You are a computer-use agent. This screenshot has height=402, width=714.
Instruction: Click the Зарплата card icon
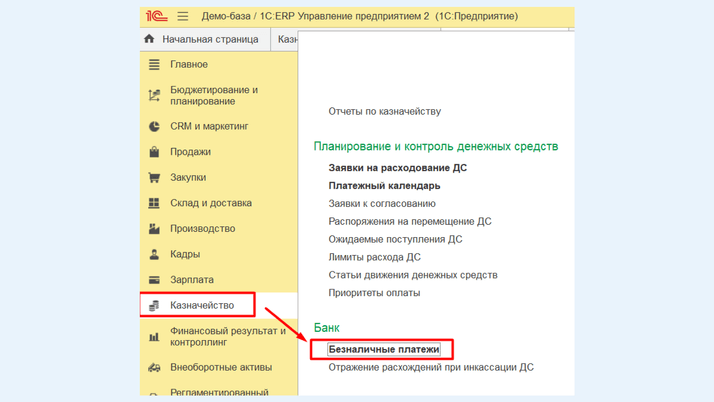154,280
